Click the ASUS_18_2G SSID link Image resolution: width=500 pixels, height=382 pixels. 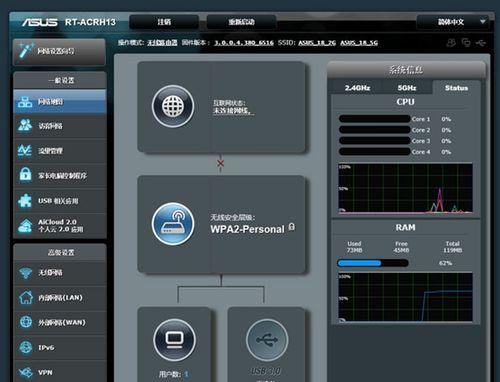click(x=317, y=43)
